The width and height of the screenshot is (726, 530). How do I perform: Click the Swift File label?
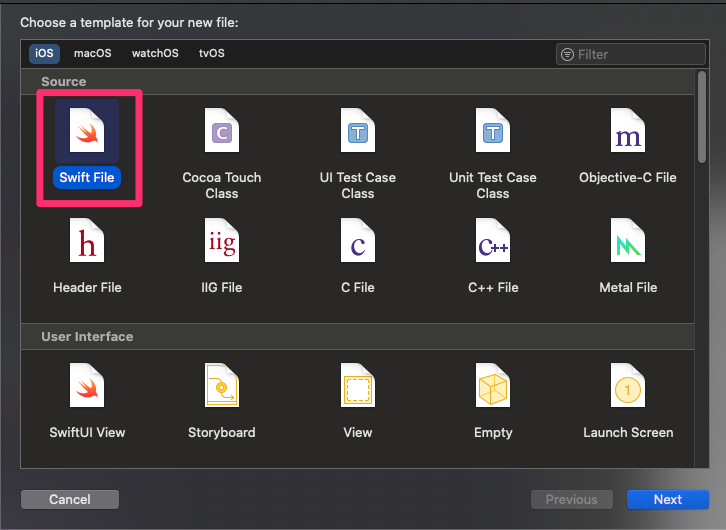tap(87, 178)
